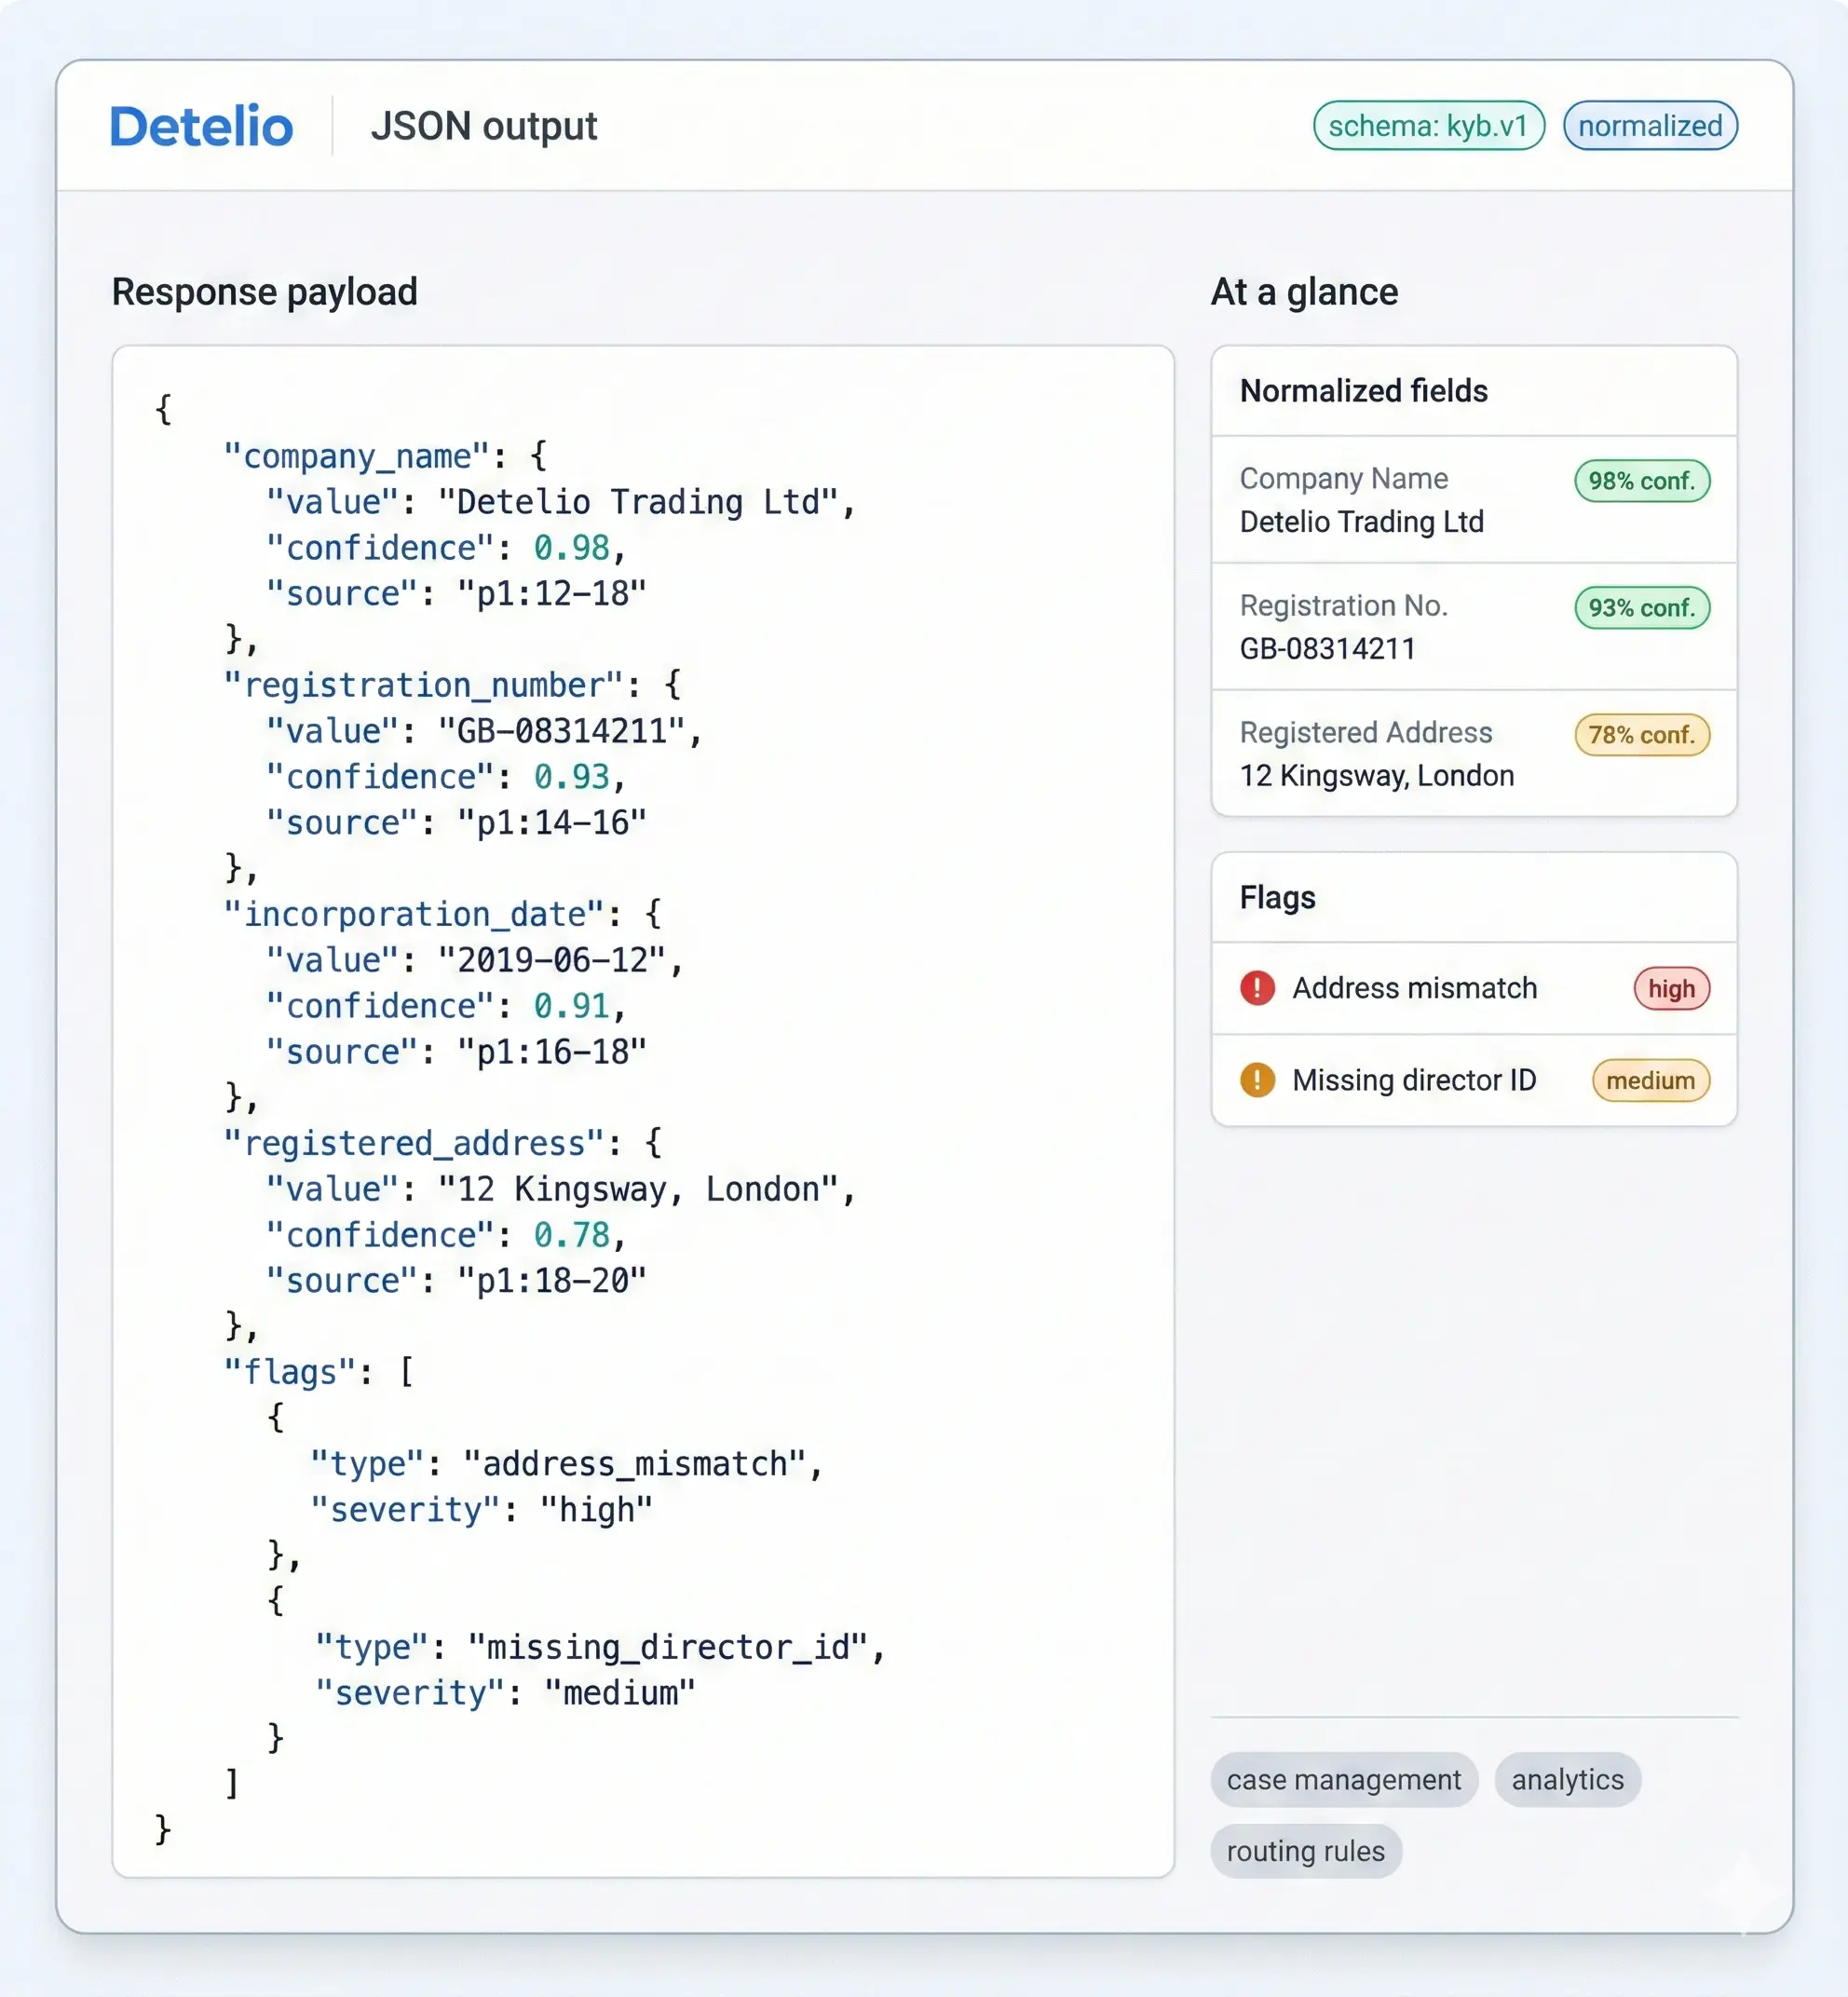Click the 0.91 confidence value
The width and height of the screenshot is (1848, 1997).
(x=571, y=1006)
